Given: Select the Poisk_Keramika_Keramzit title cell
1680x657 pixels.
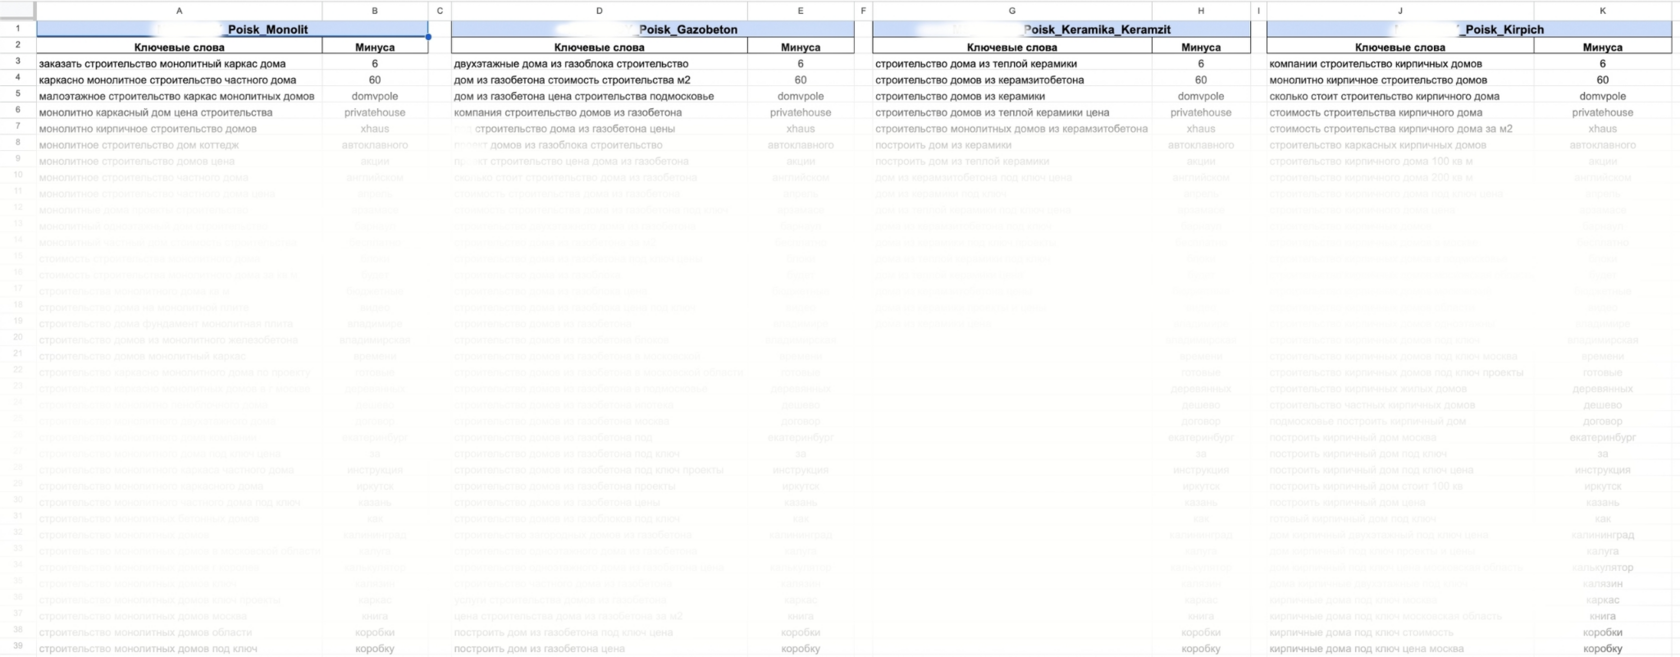Looking at the screenshot, I should [1061, 29].
